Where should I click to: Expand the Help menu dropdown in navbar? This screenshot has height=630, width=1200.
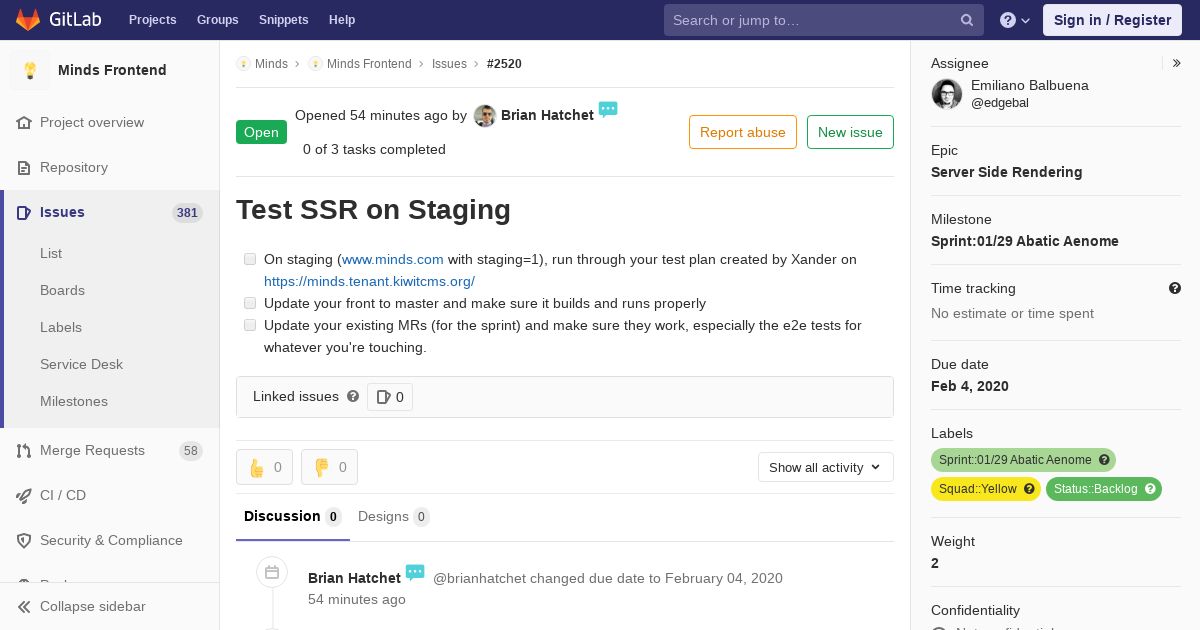click(1015, 20)
